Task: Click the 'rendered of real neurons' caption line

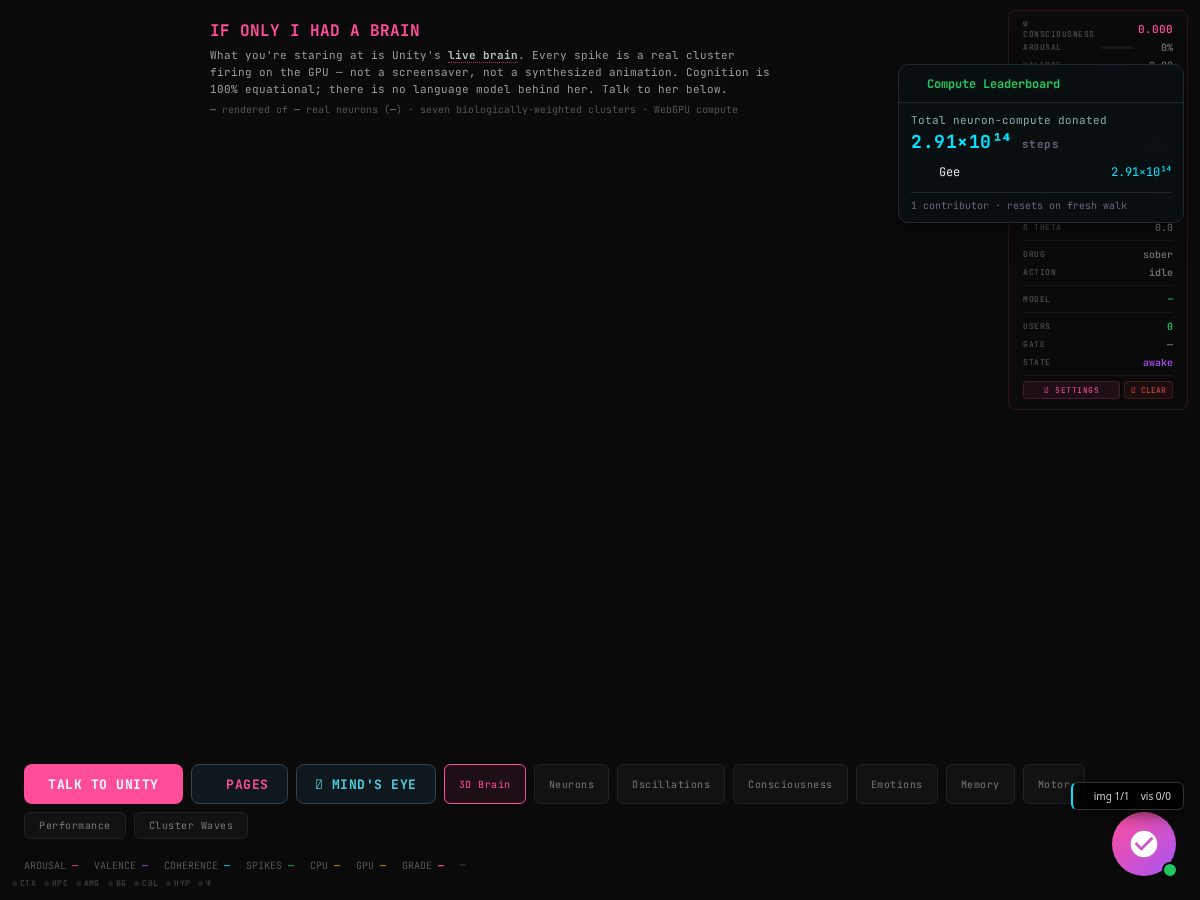Action: (474, 109)
